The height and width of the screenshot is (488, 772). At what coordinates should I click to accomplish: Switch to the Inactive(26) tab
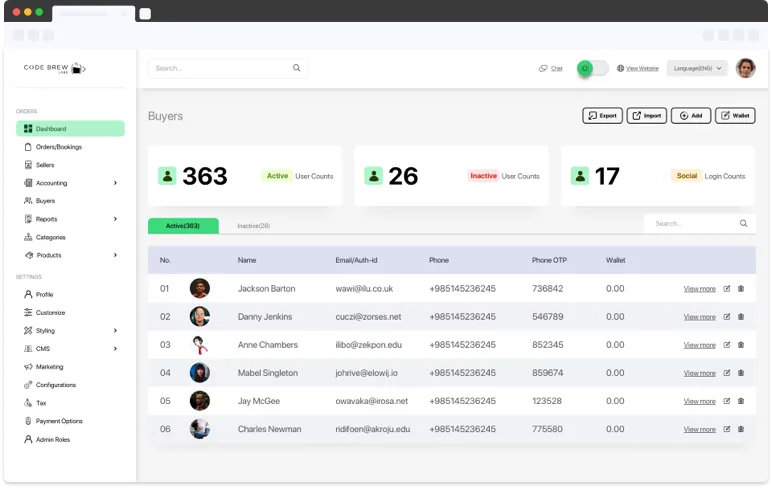253,226
